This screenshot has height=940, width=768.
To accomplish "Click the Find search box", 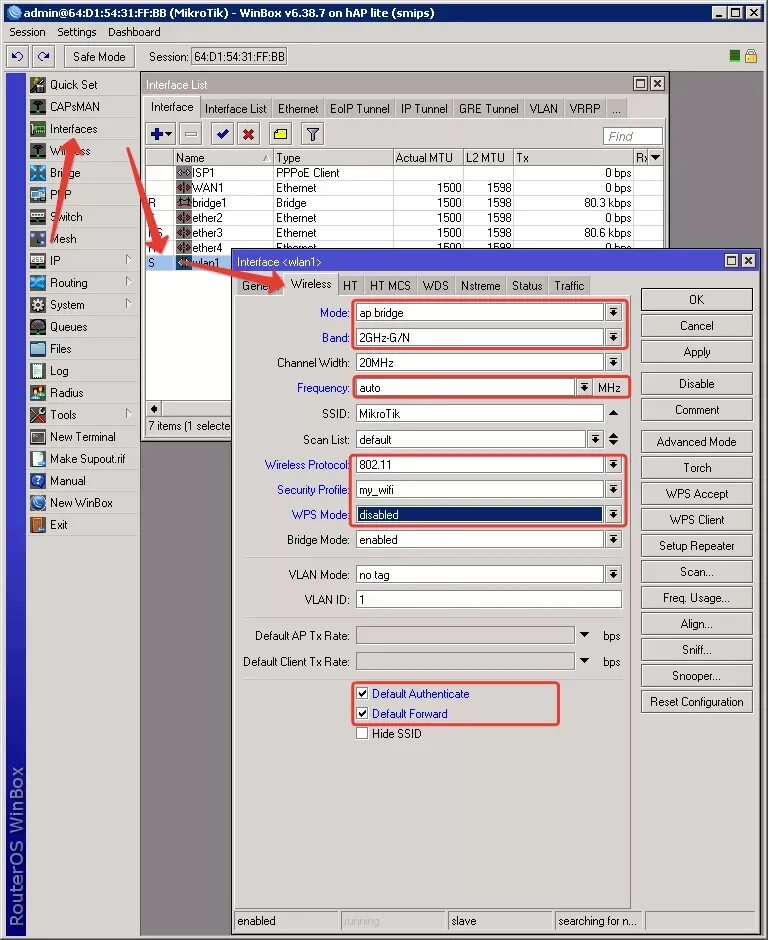I will tap(633, 136).
